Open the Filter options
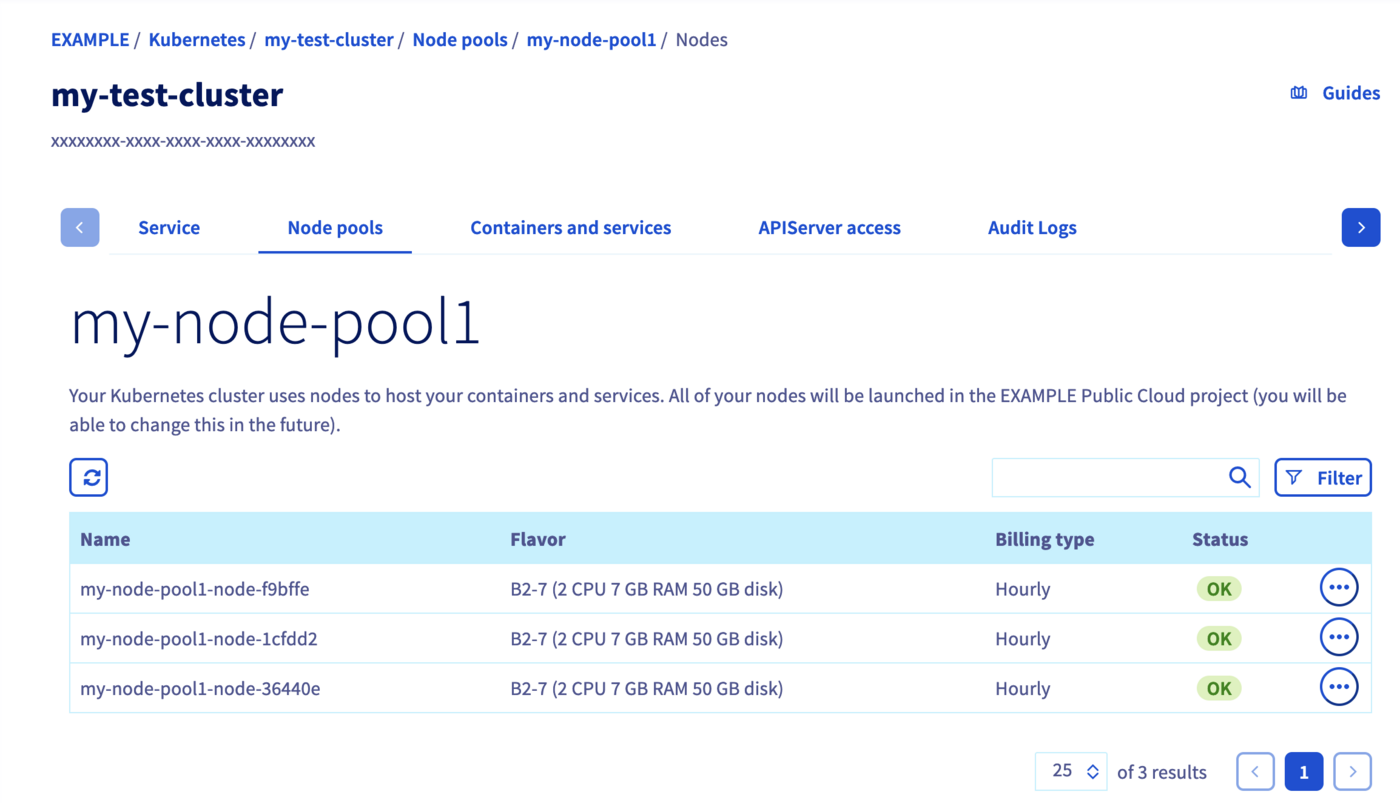The height and width of the screenshot is (803, 1400). (x=1323, y=477)
